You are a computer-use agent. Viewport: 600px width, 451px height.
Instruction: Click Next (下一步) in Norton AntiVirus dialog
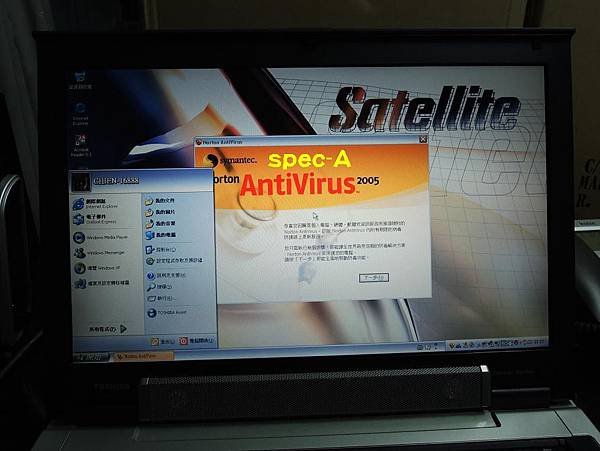374,278
